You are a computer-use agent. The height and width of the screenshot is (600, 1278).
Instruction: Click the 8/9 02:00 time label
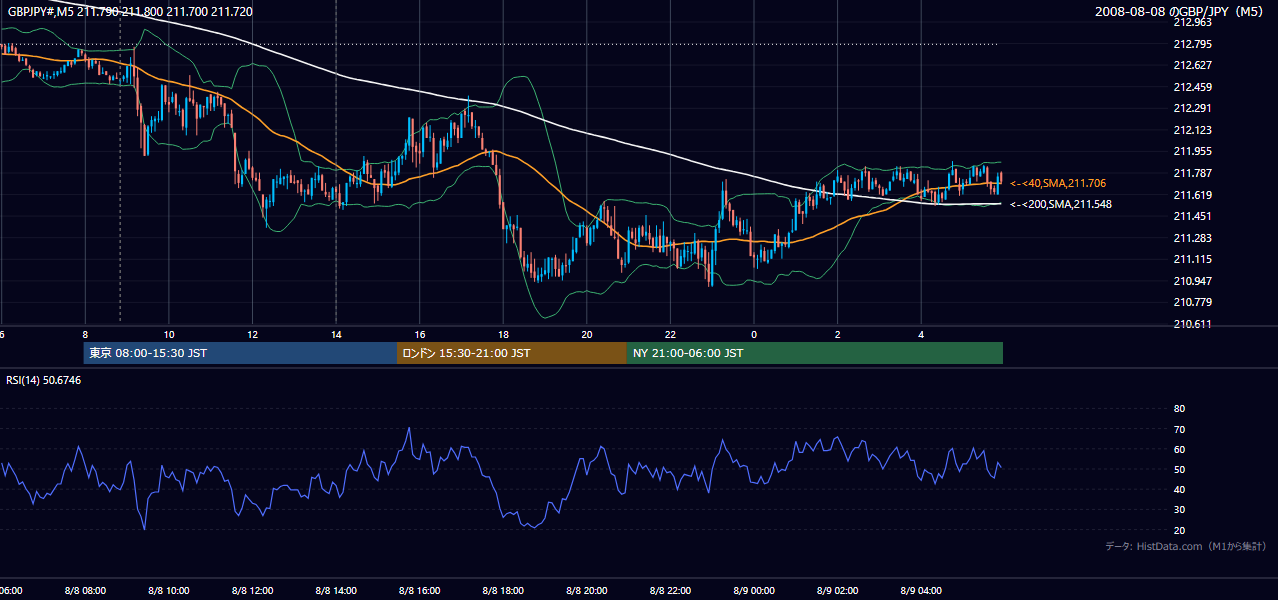[838, 591]
